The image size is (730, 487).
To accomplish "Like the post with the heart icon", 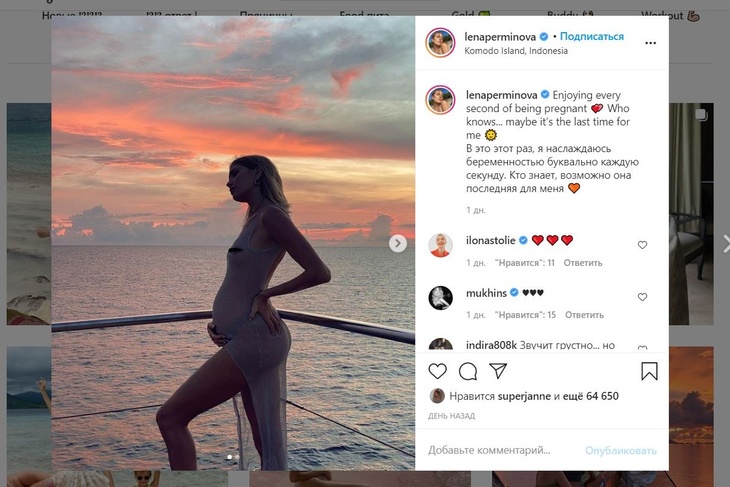I will (437, 372).
